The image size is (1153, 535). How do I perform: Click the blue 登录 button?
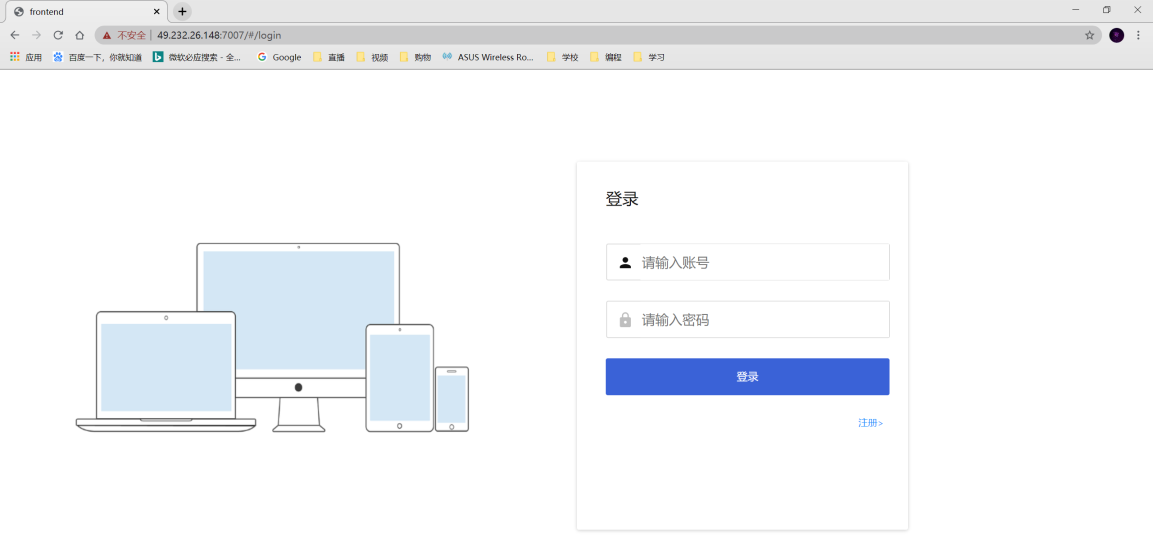747,376
